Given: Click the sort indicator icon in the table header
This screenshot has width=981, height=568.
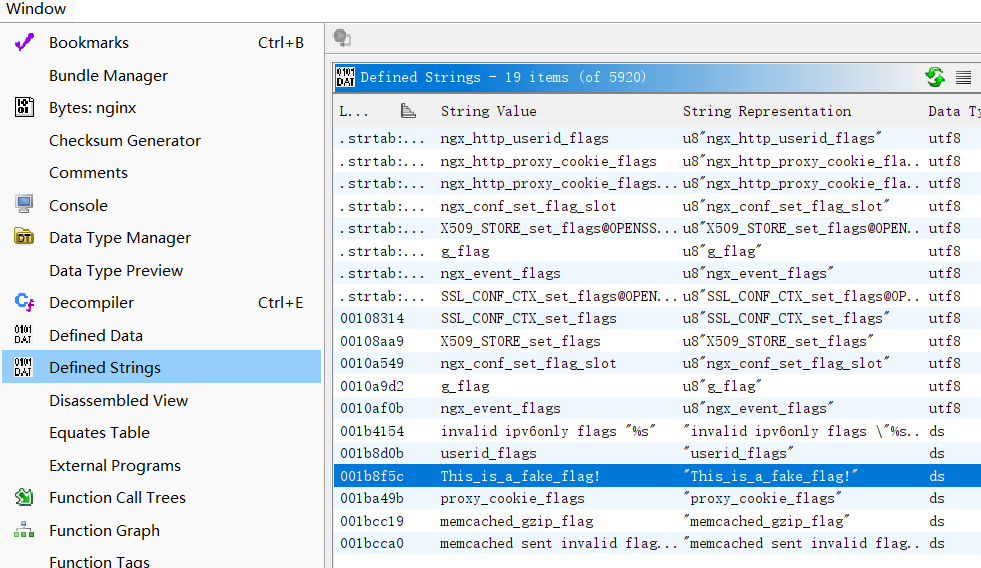Looking at the screenshot, I should pos(408,111).
